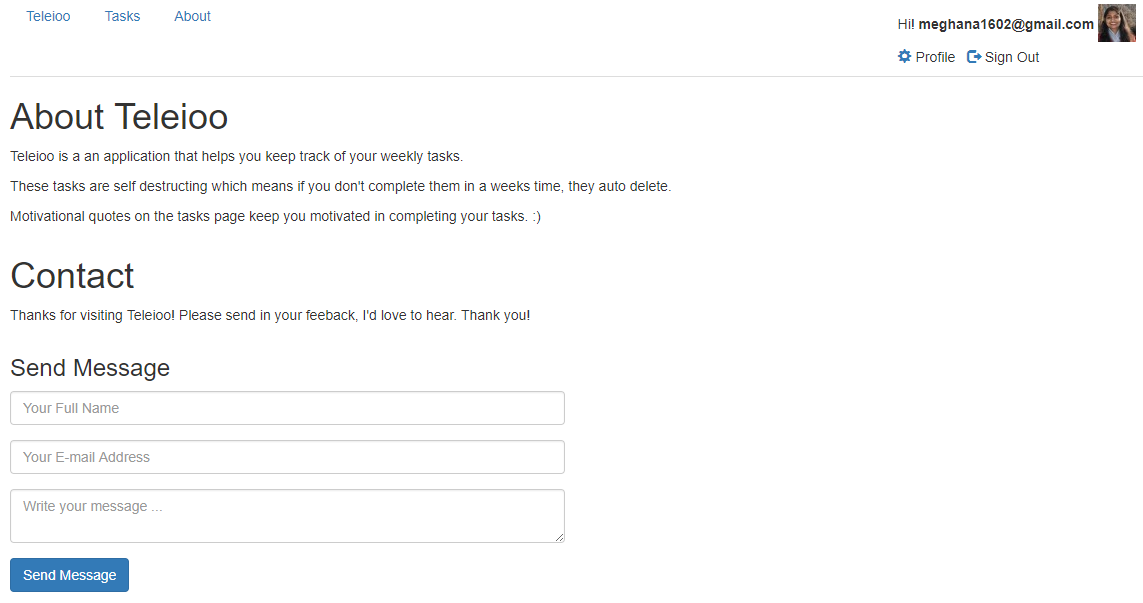Select the About navigation item

click(x=192, y=16)
